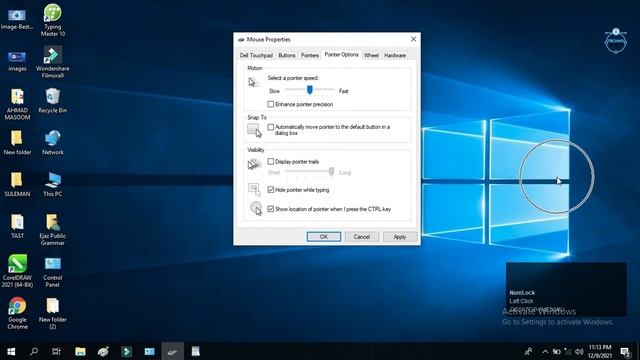Enable Display pointer trails checkbox
Screen dimensions: 640x360
pyautogui.click(x=271, y=162)
